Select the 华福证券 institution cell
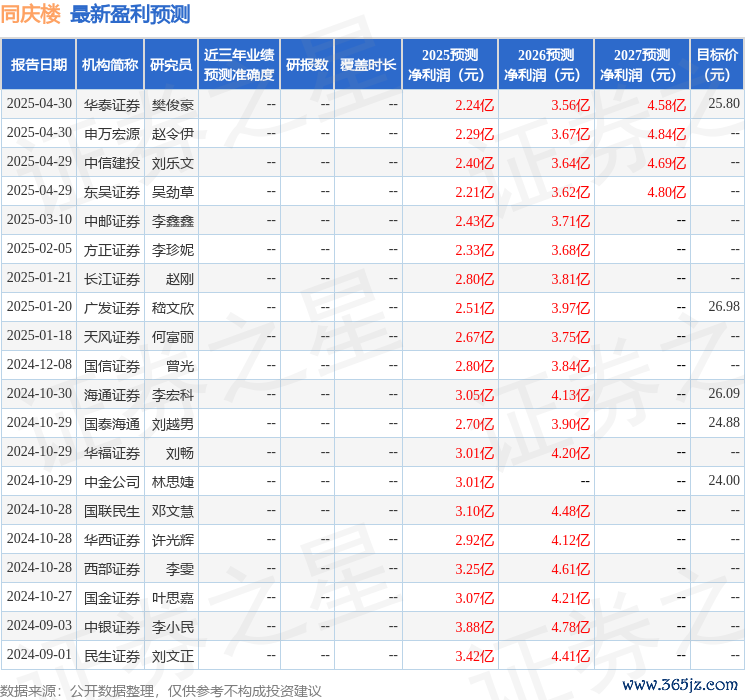Screen dimensions: 745x700 click(x=112, y=452)
